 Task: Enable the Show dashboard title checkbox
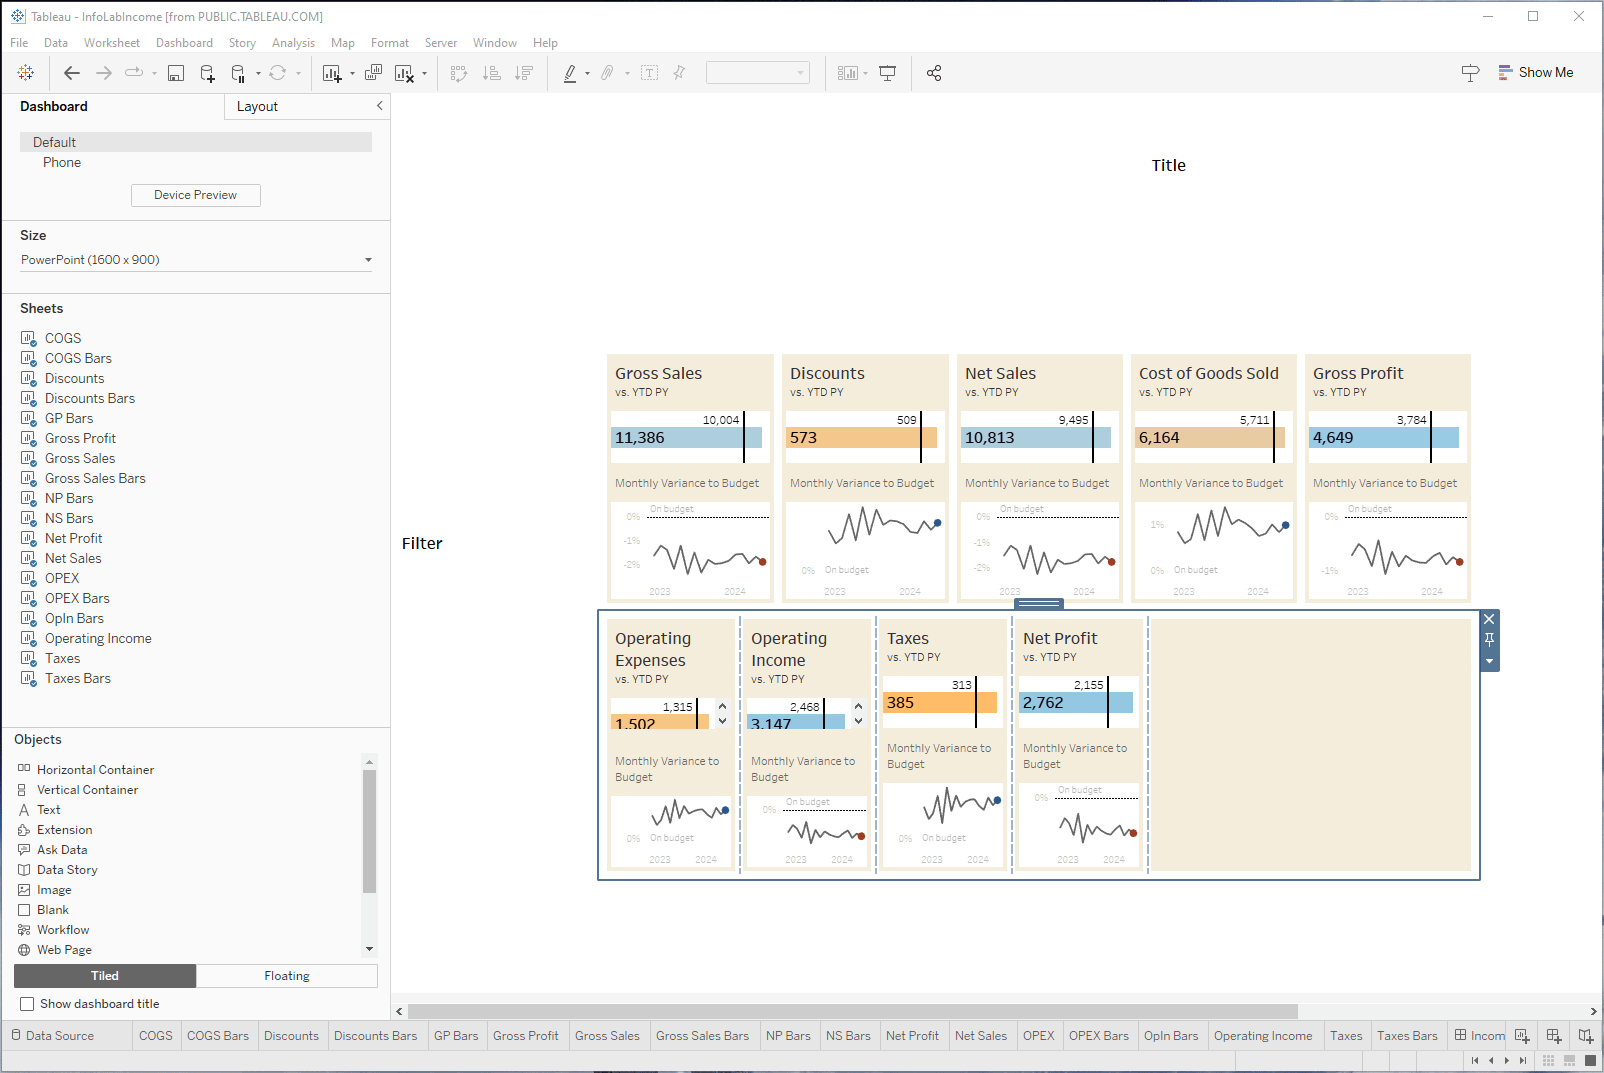[28, 1004]
